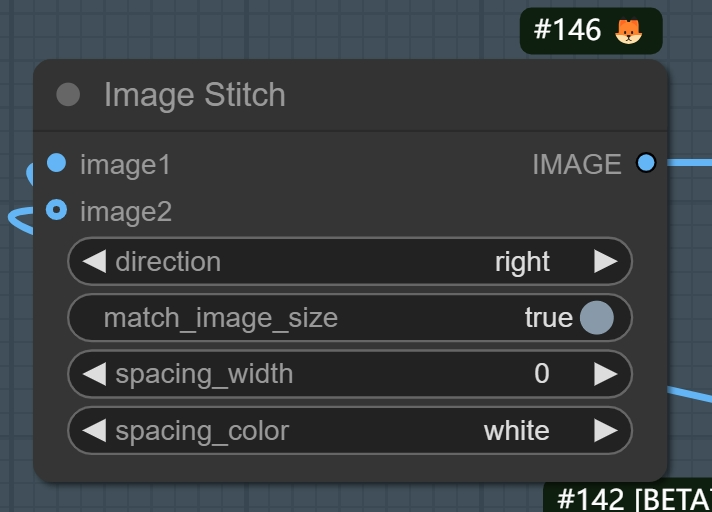This screenshot has width=712, height=512.
Task: Click the spacing_width value 0
Action: (541, 374)
